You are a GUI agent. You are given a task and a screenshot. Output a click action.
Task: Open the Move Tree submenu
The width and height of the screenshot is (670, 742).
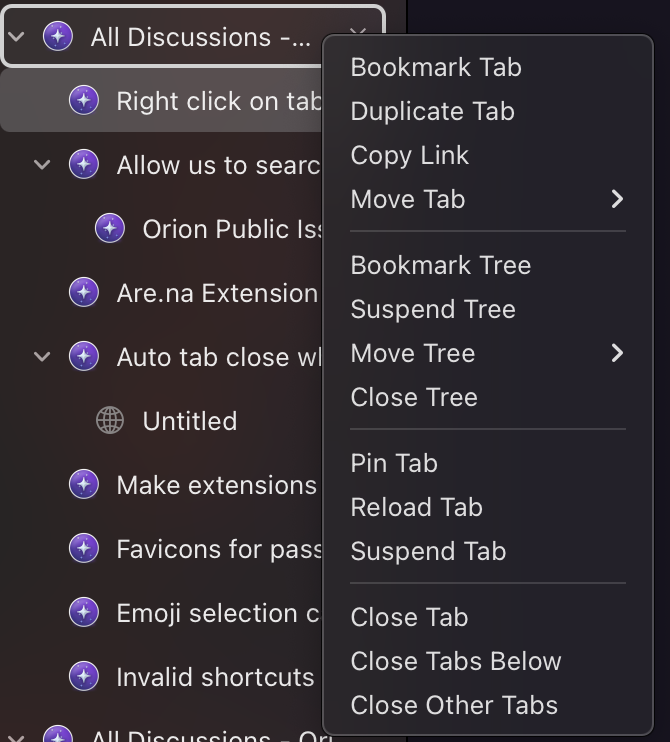click(x=487, y=353)
